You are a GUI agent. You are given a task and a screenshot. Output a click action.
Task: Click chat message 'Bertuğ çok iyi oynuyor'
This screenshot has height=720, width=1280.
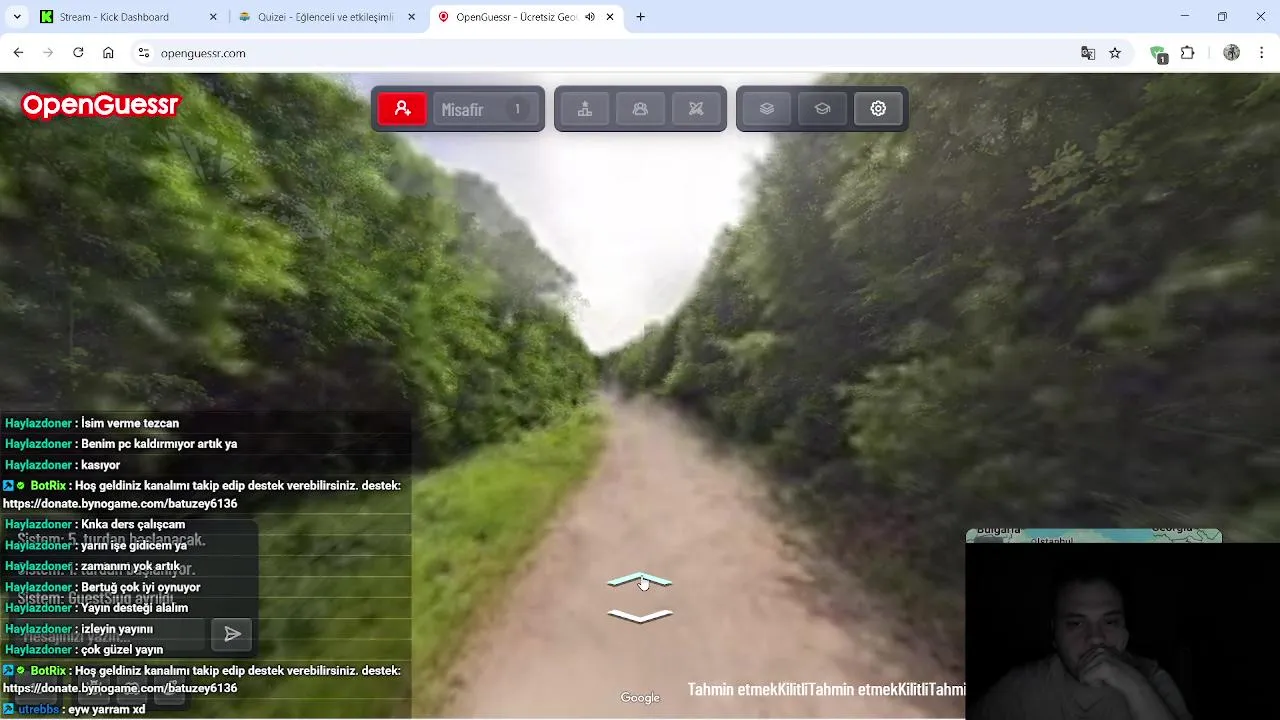click(x=141, y=587)
